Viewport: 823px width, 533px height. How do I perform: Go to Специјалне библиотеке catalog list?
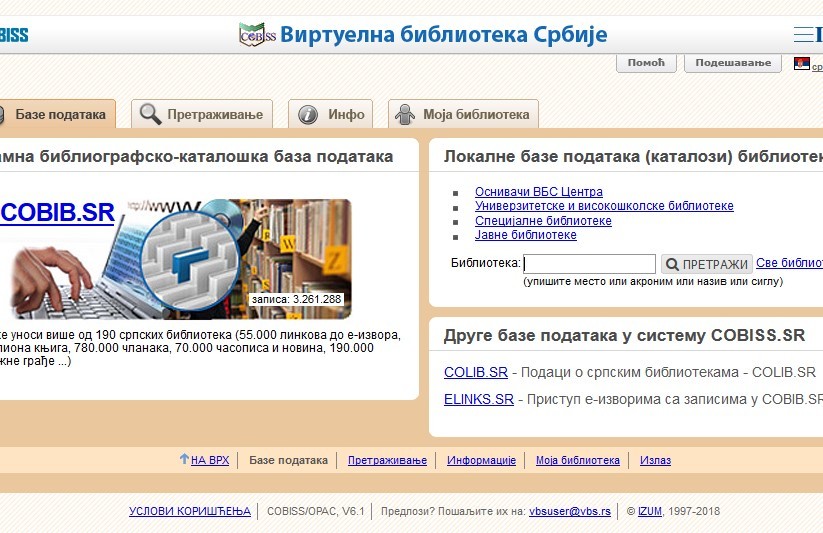543,221
